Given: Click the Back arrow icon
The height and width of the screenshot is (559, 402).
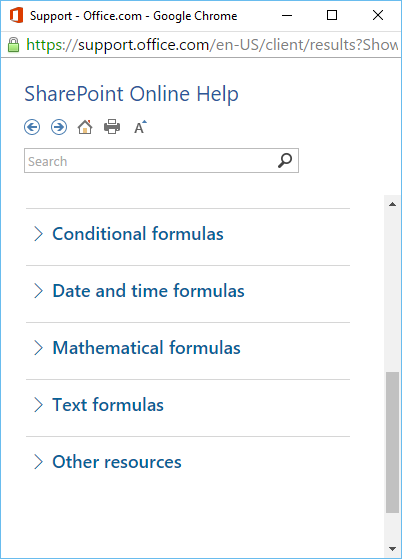Looking at the screenshot, I should [32, 127].
